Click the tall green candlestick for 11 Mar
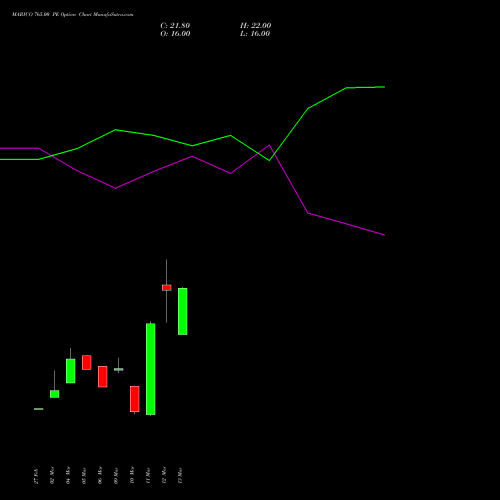 point(151,369)
